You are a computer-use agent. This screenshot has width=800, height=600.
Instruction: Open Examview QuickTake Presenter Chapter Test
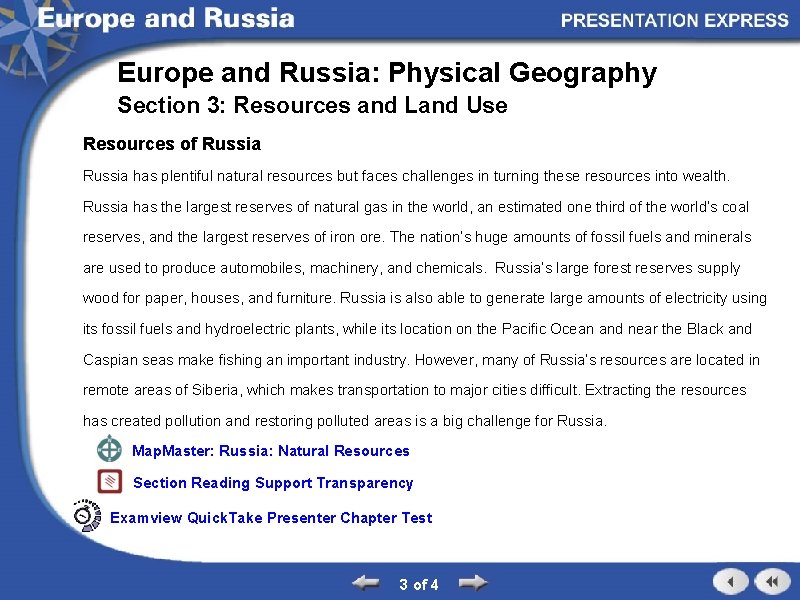coord(271,518)
